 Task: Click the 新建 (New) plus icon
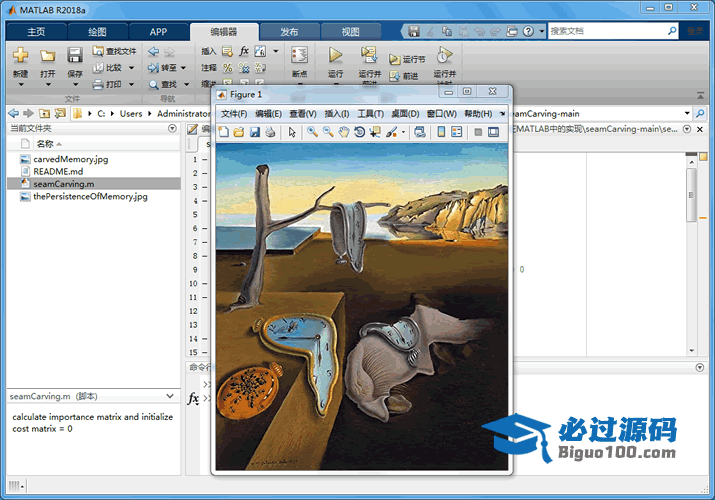click(21, 55)
